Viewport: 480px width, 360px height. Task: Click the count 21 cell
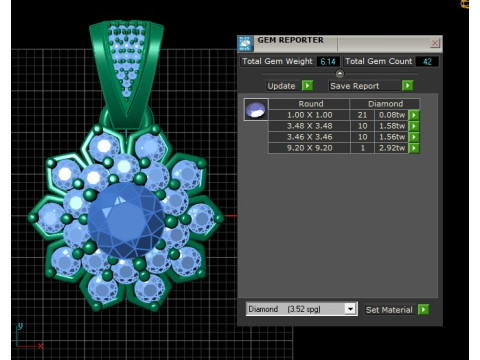[362, 115]
